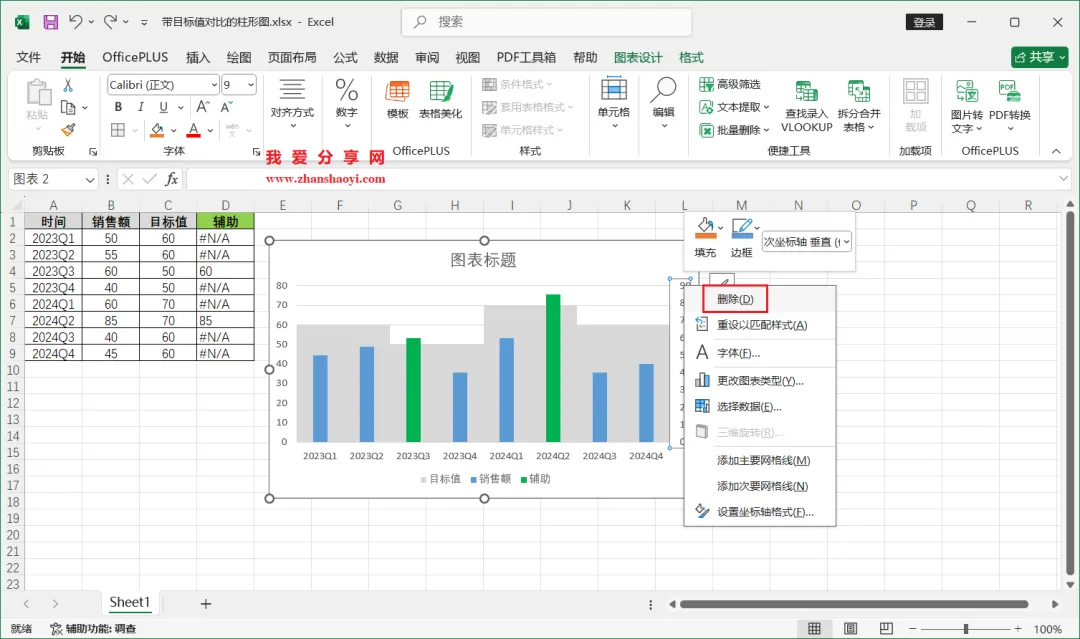Switch to Page Break Preview in status bar

tap(886, 628)
